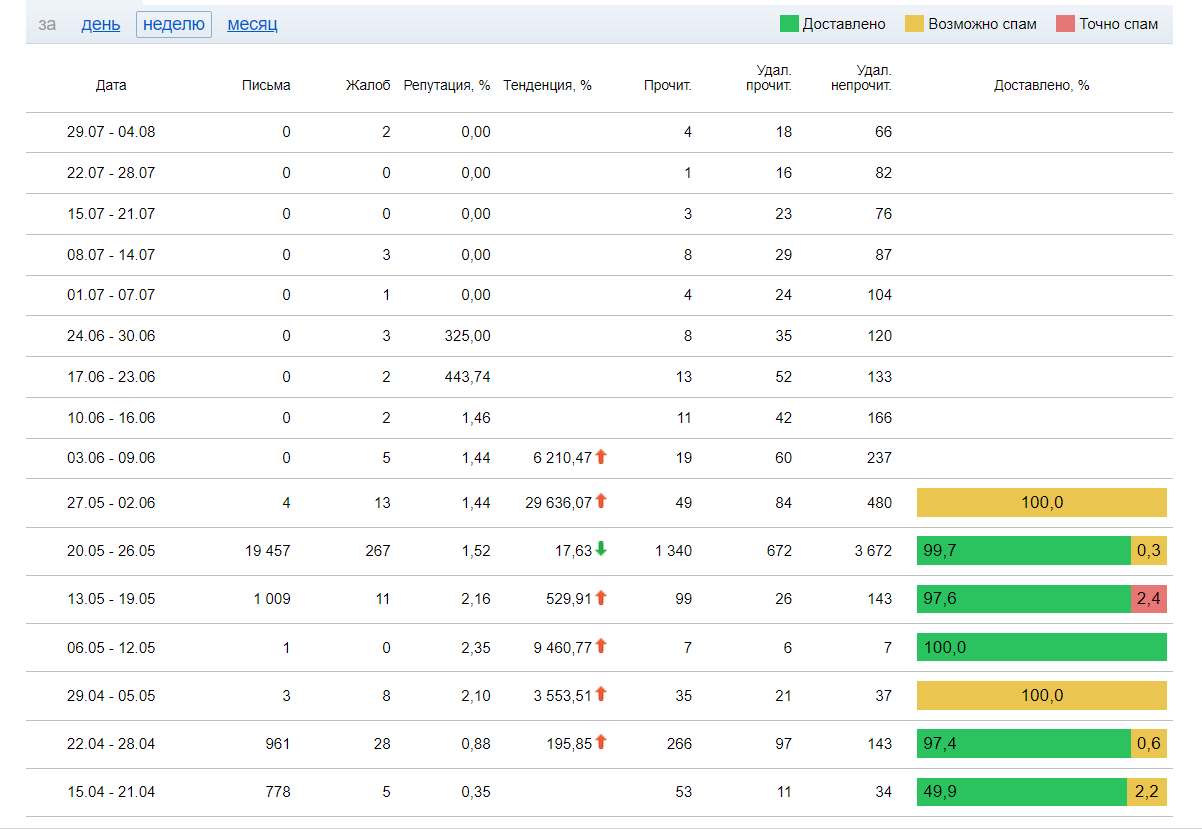Image resolution: width=1202 pixels, height=833 pixels.
Task: Select the date range 22.04 - 28.04
Action: 111,743
